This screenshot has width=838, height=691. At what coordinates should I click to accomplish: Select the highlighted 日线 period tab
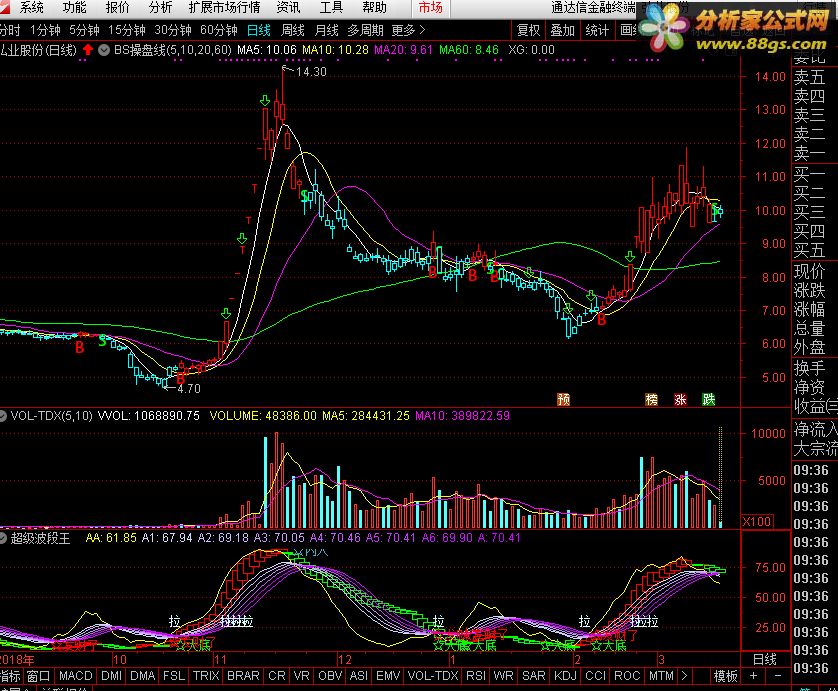tap(259, 30)
